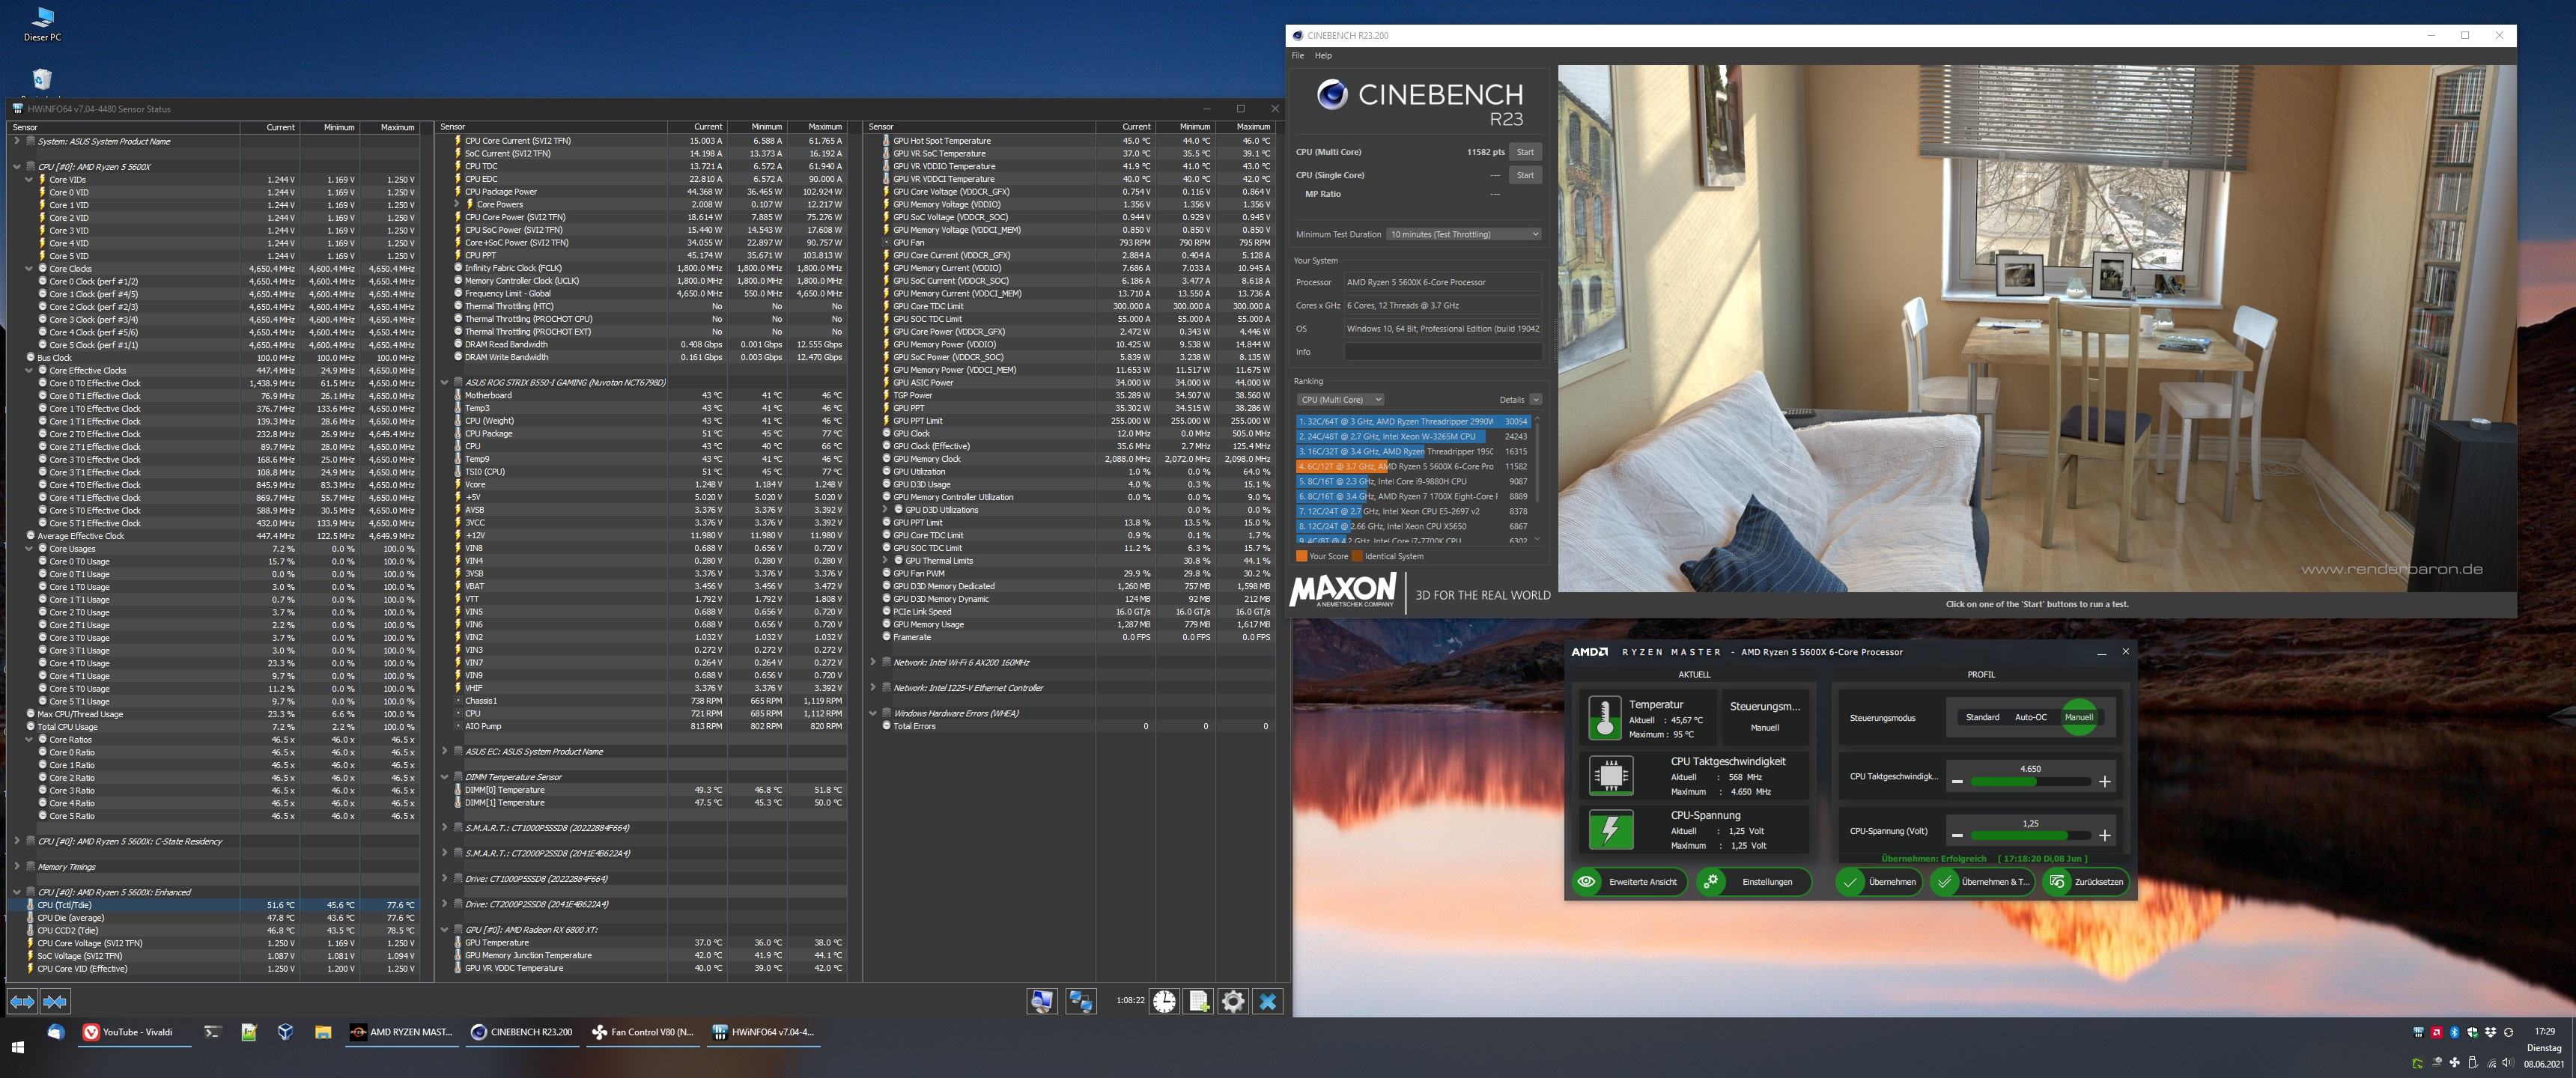Switch to AMD Ryzen Master taskbar window
This screenshot has width=2576, height=1078.
(401, 1032)
